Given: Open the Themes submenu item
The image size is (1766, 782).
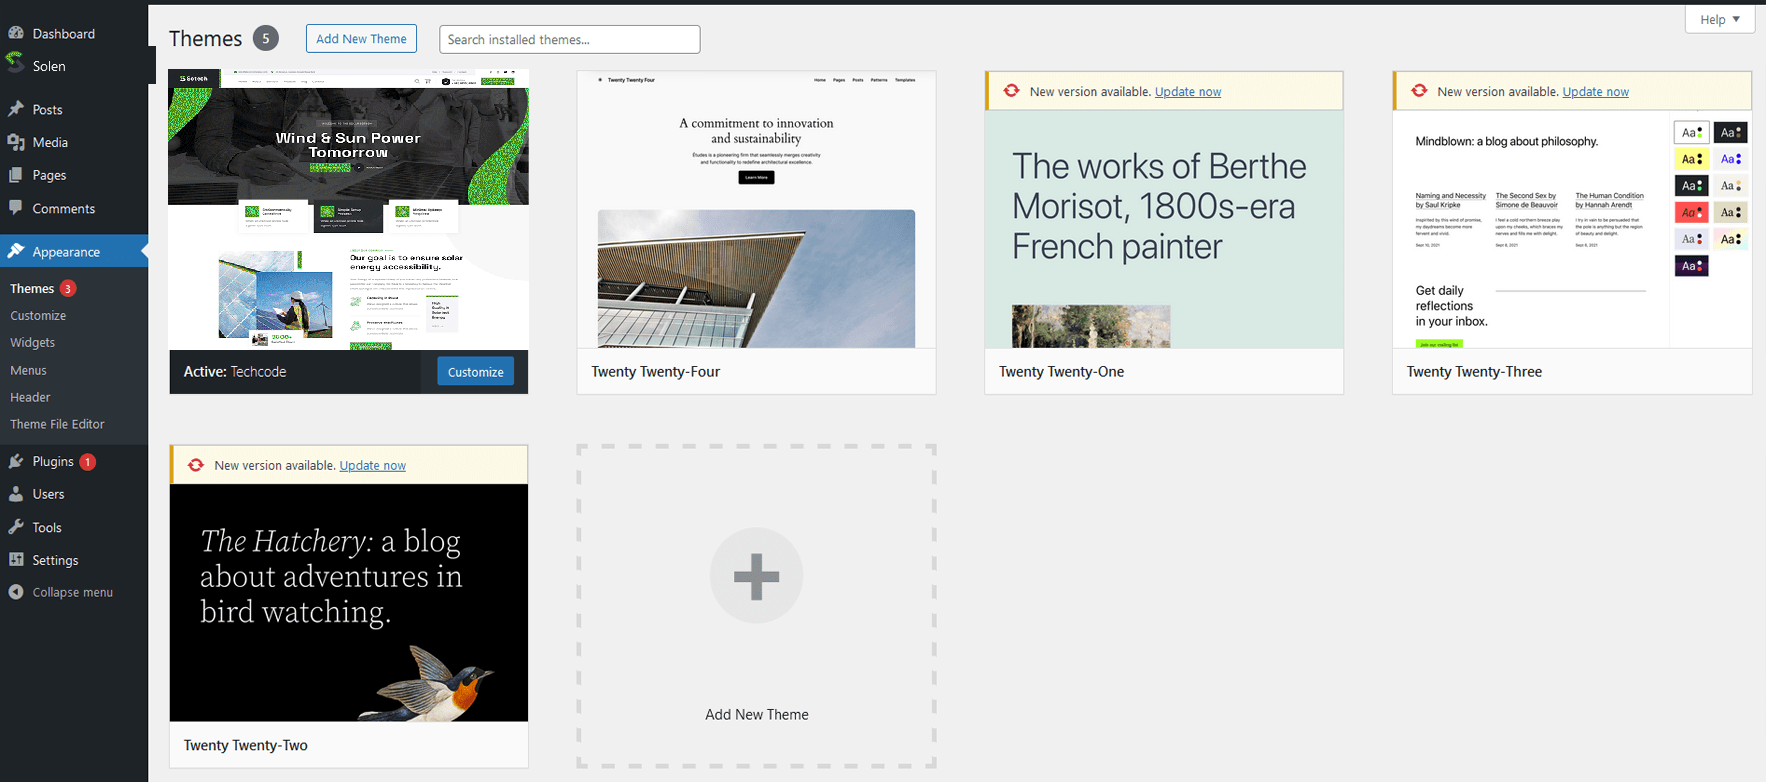Looking at the screenshot, I should point(32,288).
